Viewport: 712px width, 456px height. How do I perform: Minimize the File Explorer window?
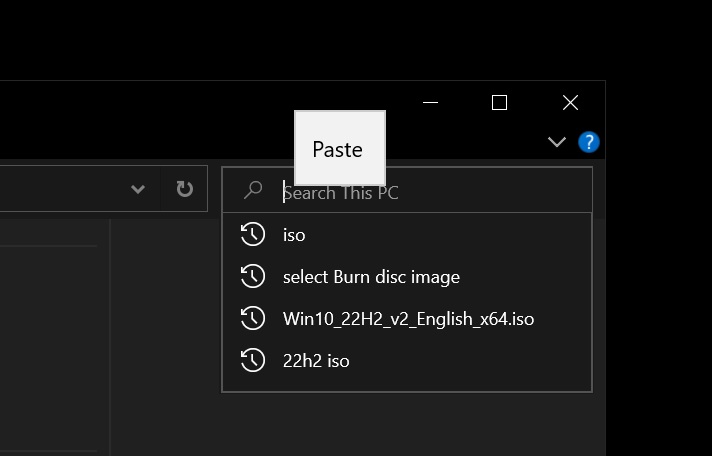click(430, 103)
